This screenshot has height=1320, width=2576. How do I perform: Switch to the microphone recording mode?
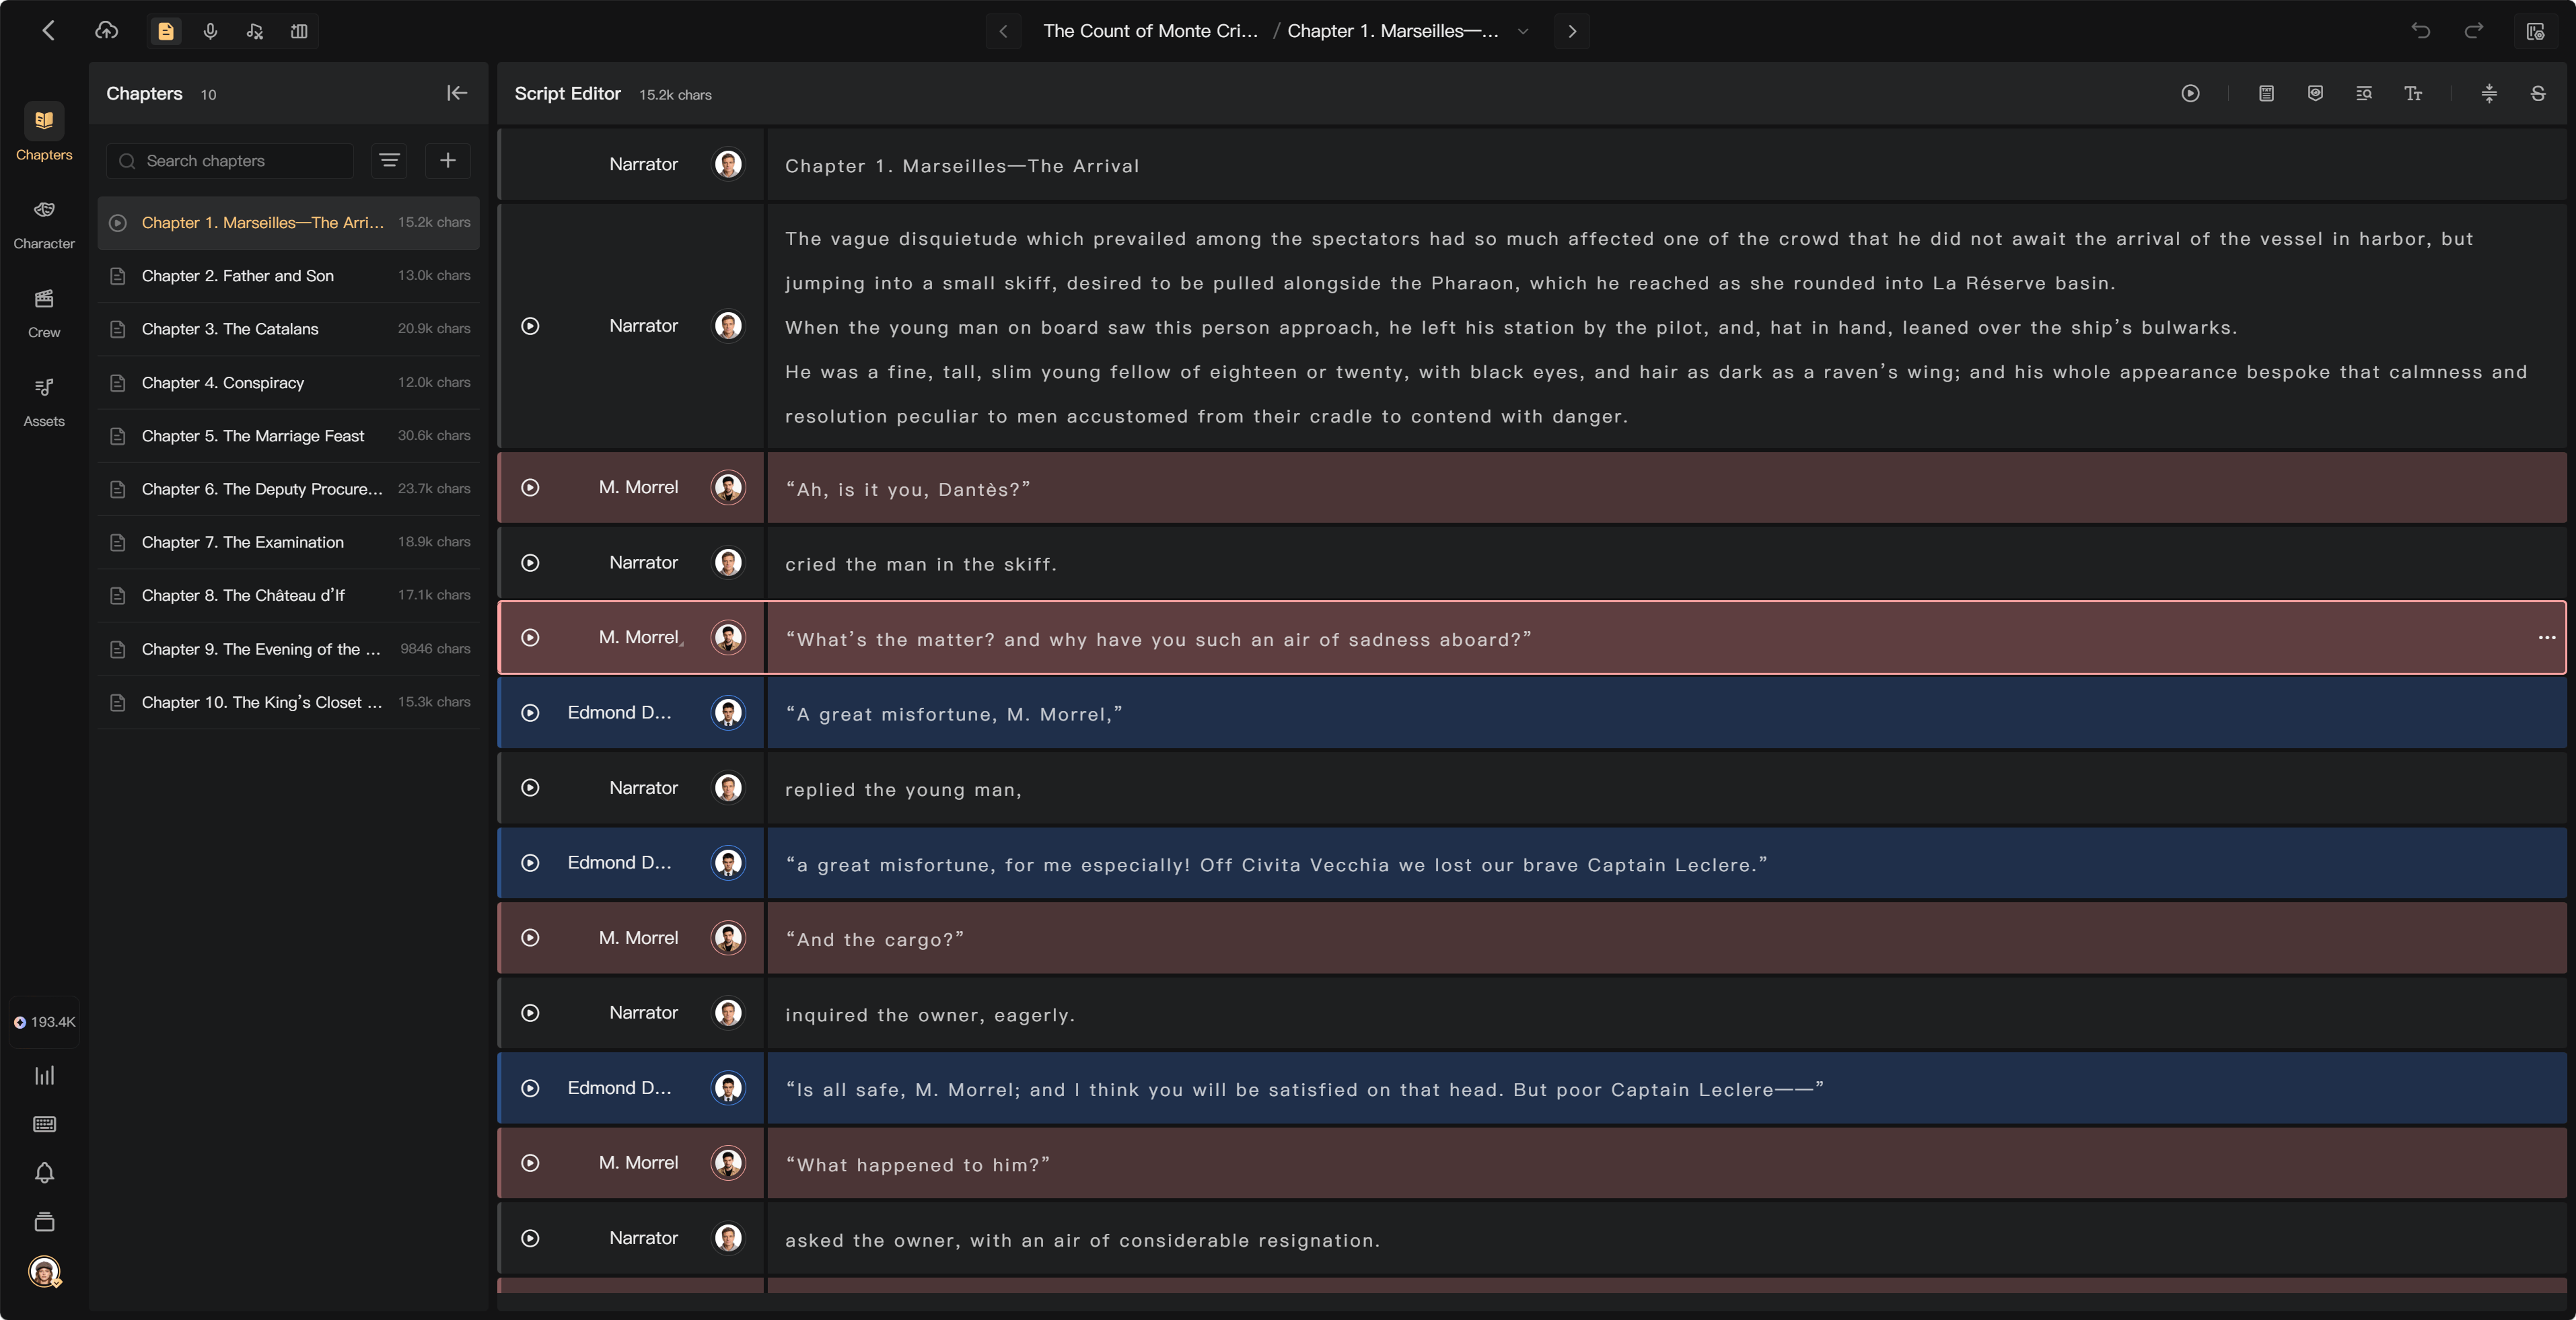210,31
